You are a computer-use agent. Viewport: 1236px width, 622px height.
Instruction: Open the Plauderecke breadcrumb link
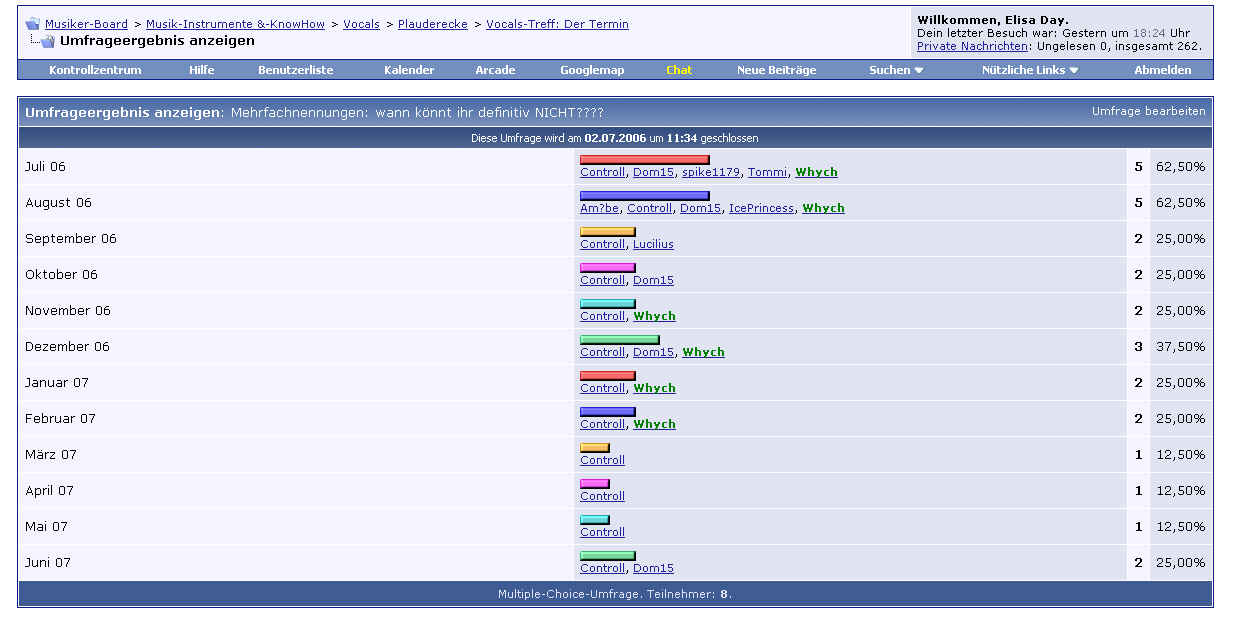pyautogui.click(x=433, y=24)
